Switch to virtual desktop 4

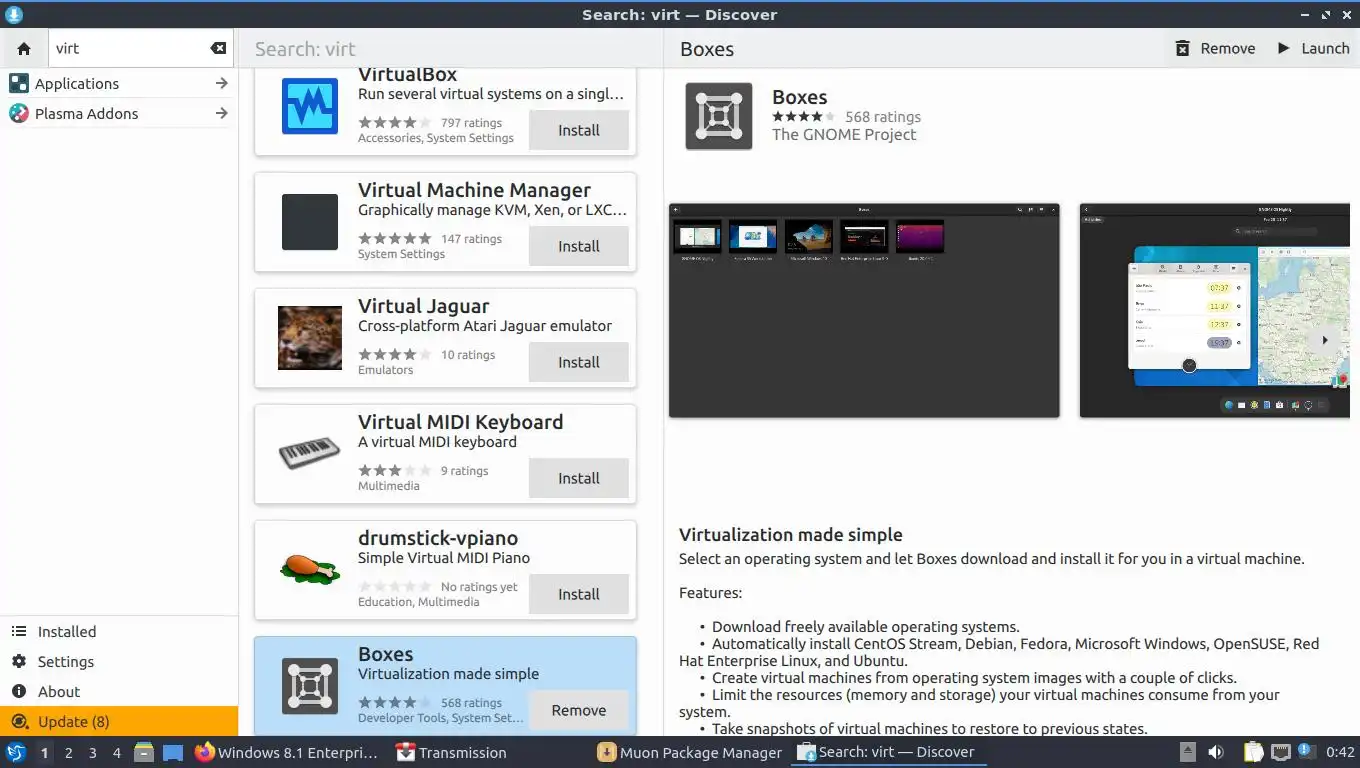pyautogui.click(x=117, y=752)
